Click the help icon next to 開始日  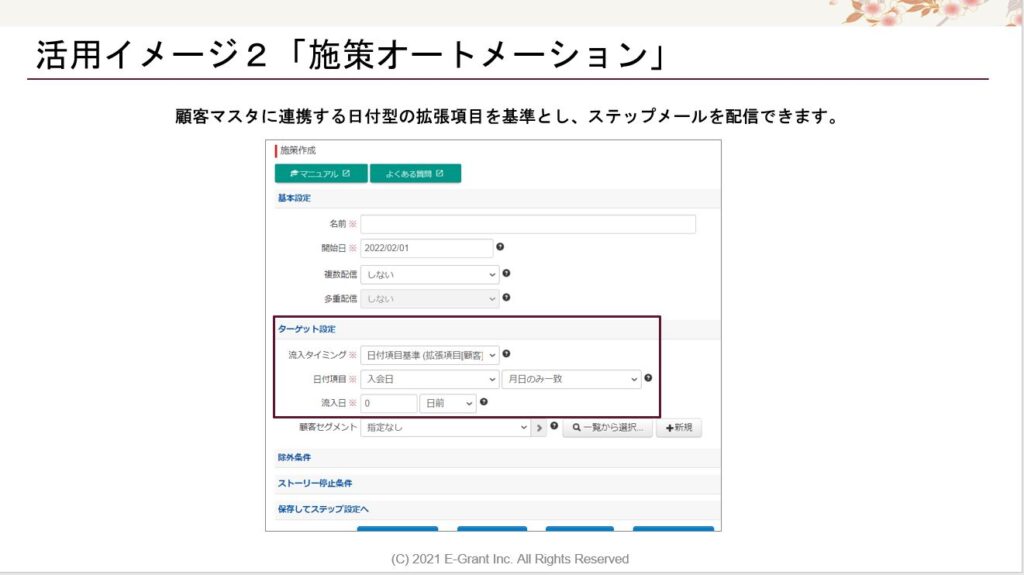click(500, 247)
